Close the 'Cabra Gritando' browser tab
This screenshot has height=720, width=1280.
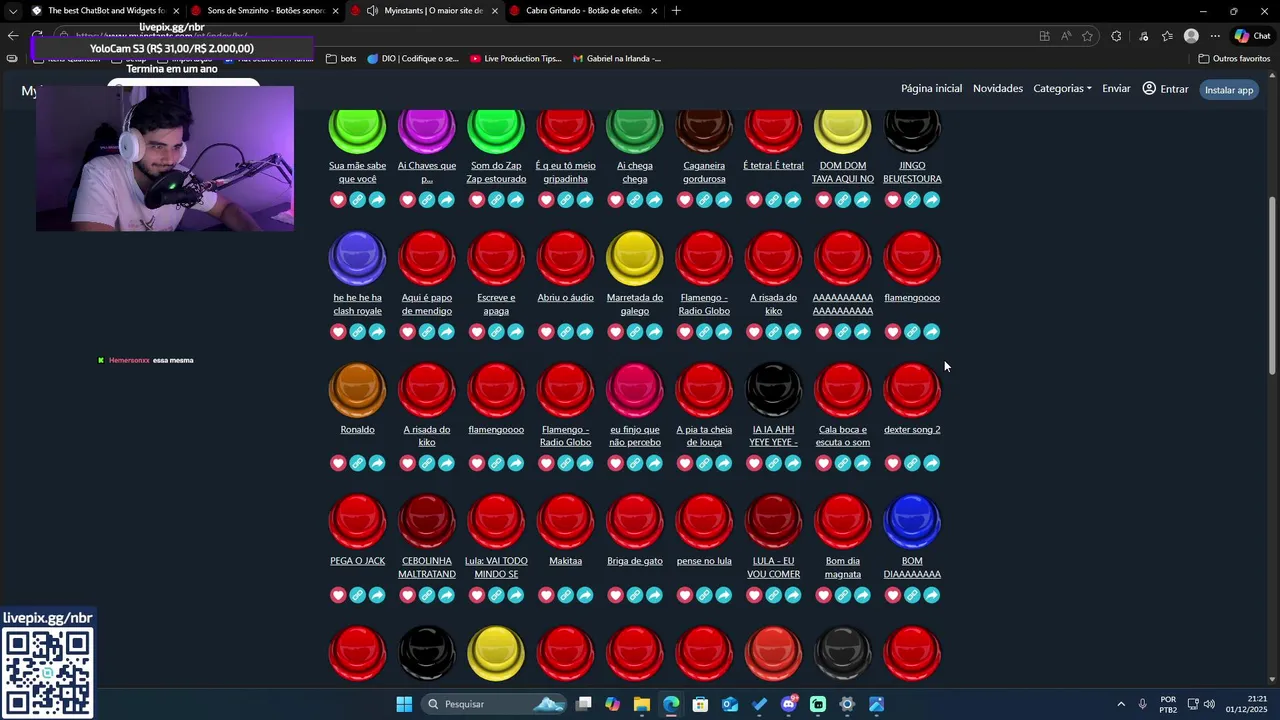click(654, 11)
